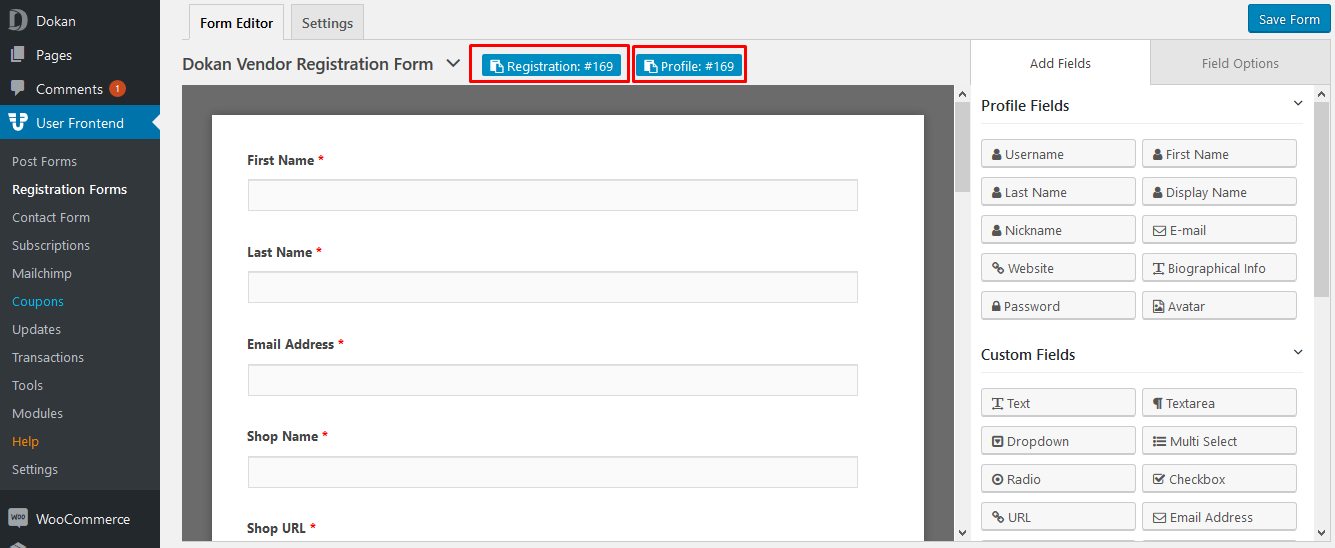Save the form

tap(1289, 19)
